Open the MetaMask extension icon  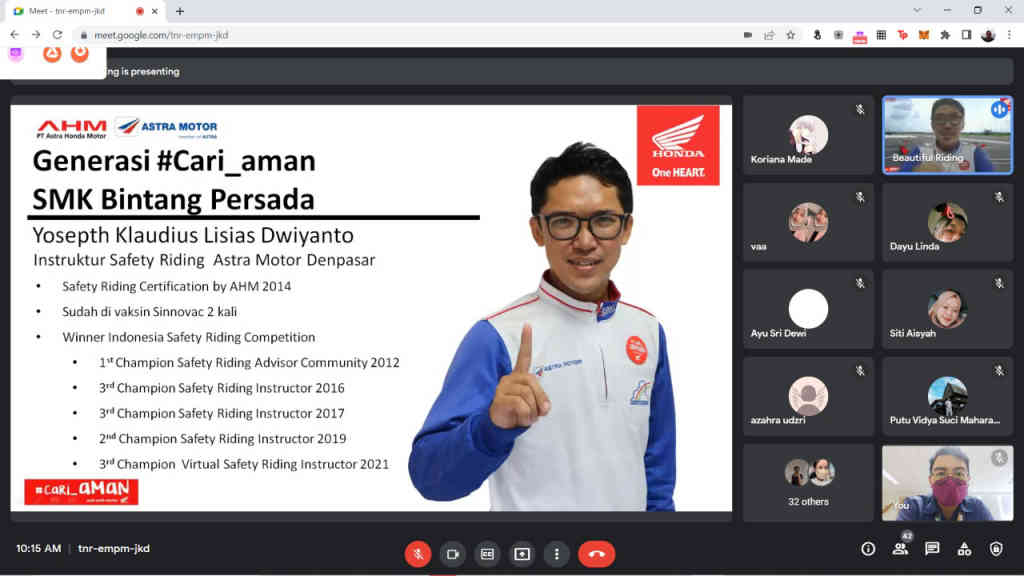[923, 33]
